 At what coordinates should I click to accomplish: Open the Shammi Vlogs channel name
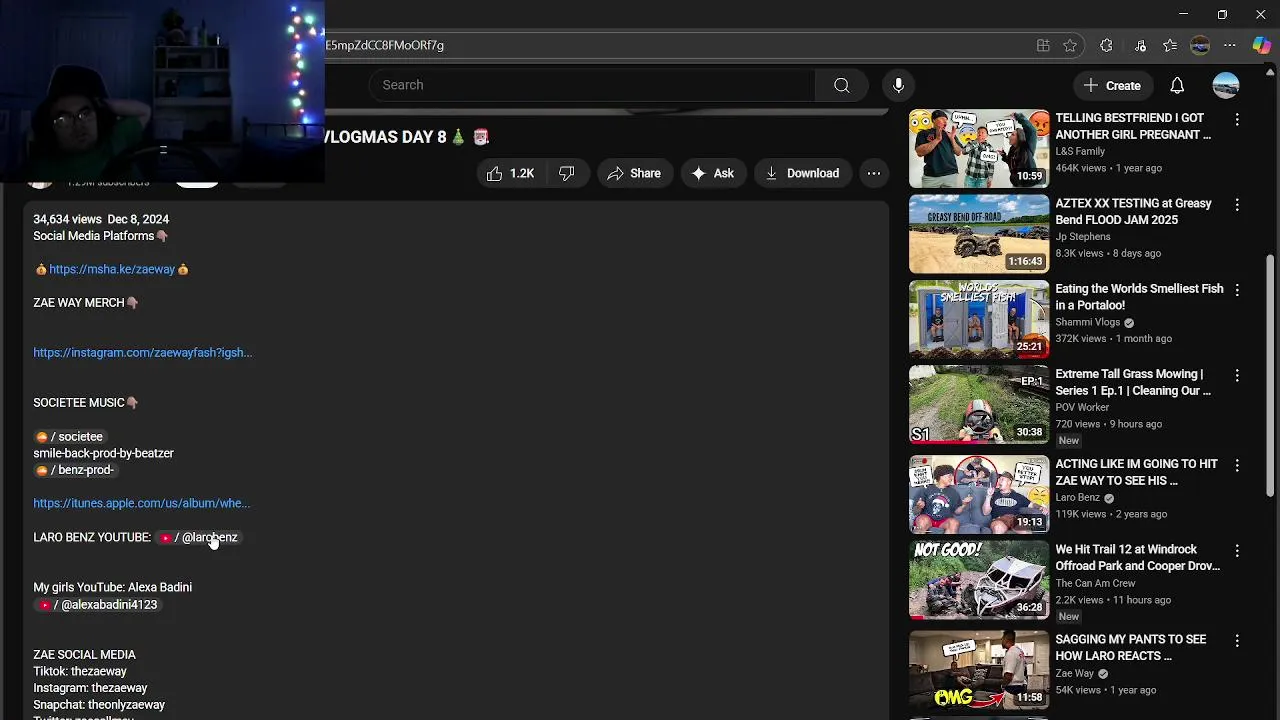(x=1088, y=322)
